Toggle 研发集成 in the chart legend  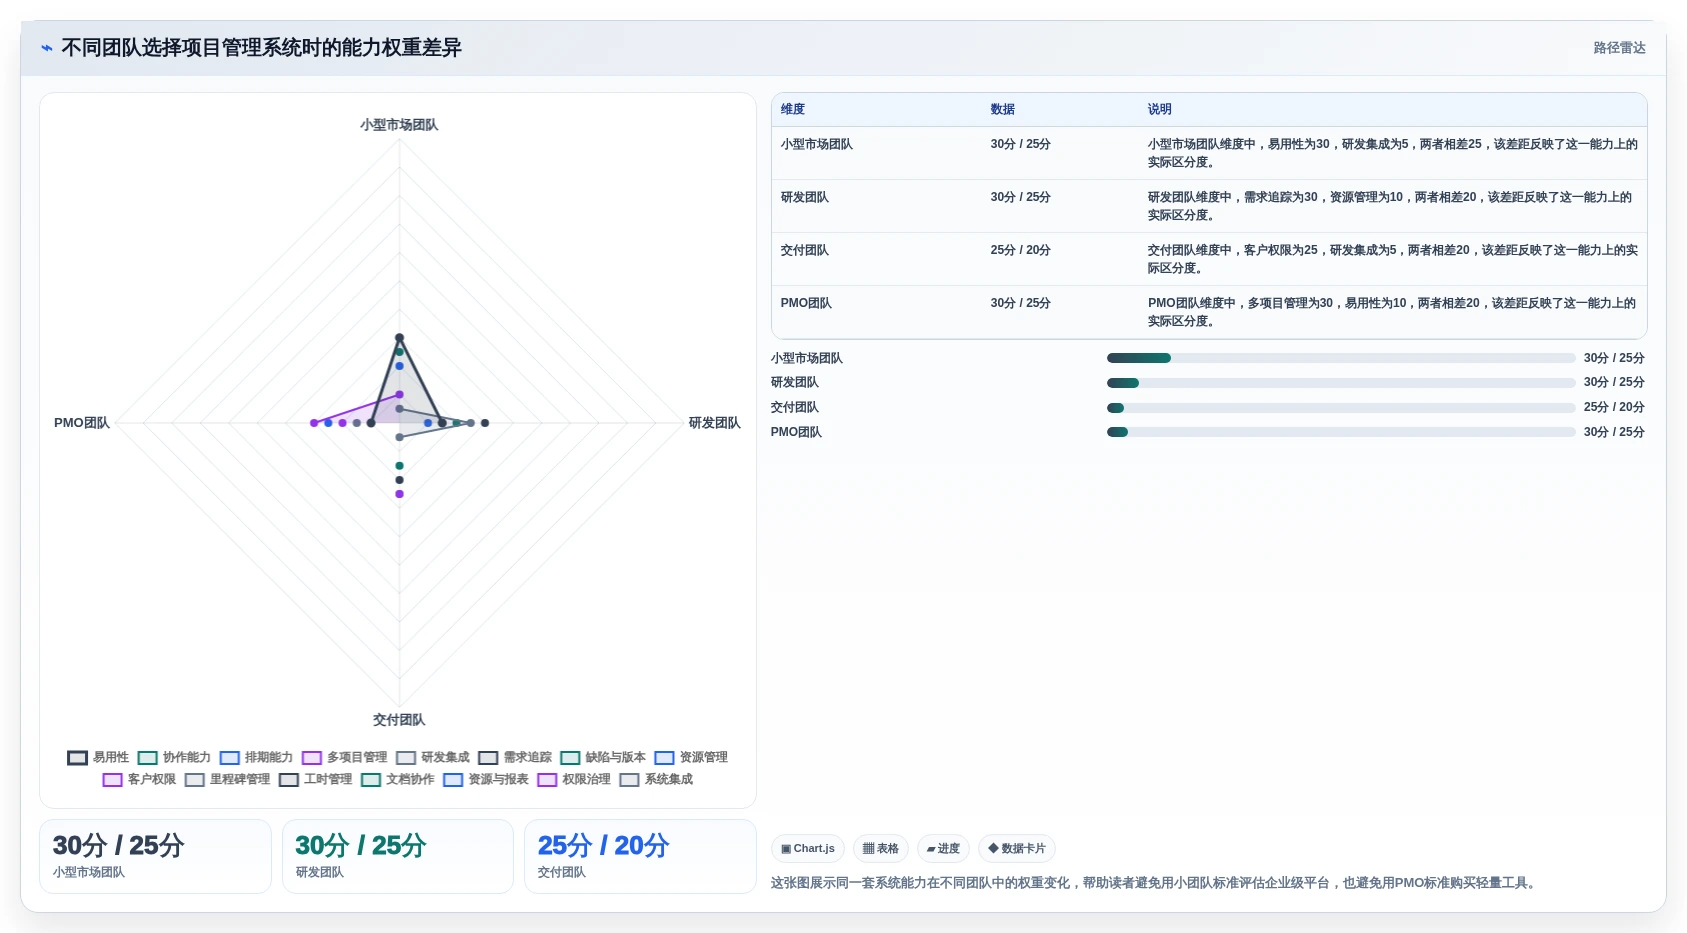(x=432, y=757)
